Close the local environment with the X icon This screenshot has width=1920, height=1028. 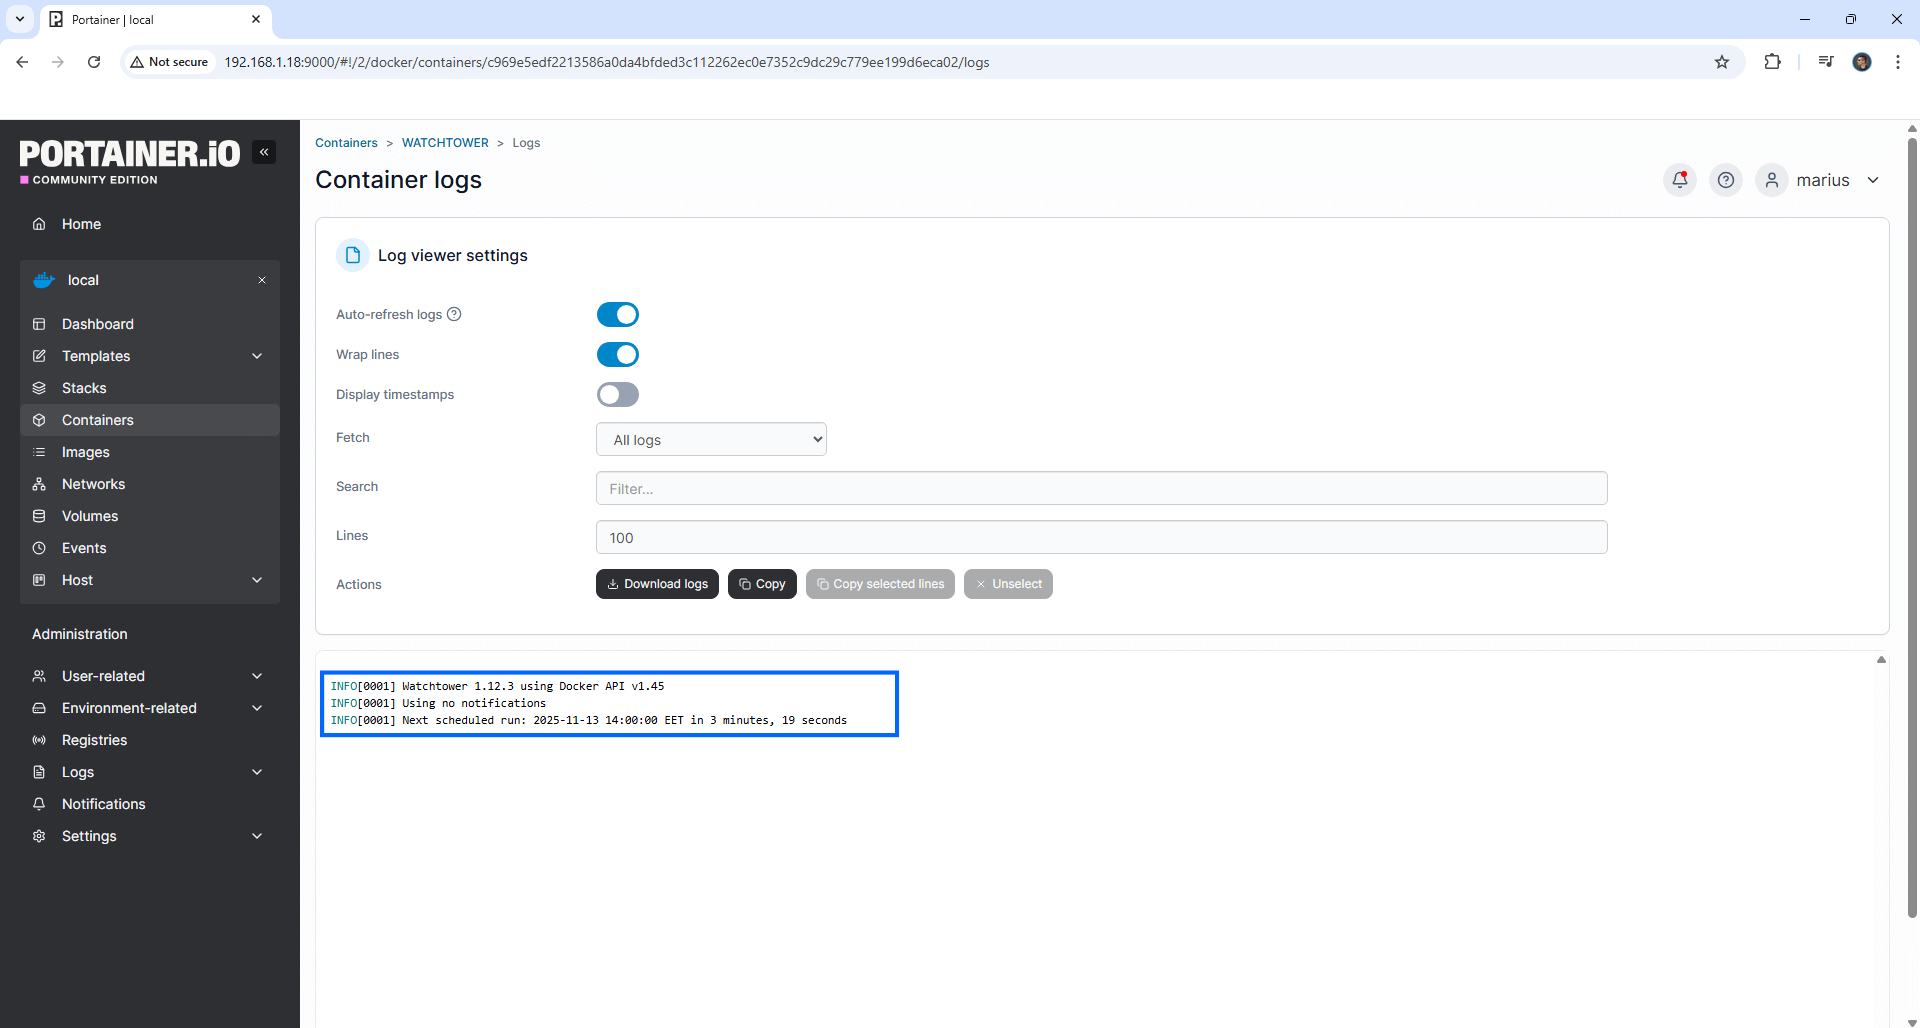tap(262, 280)
